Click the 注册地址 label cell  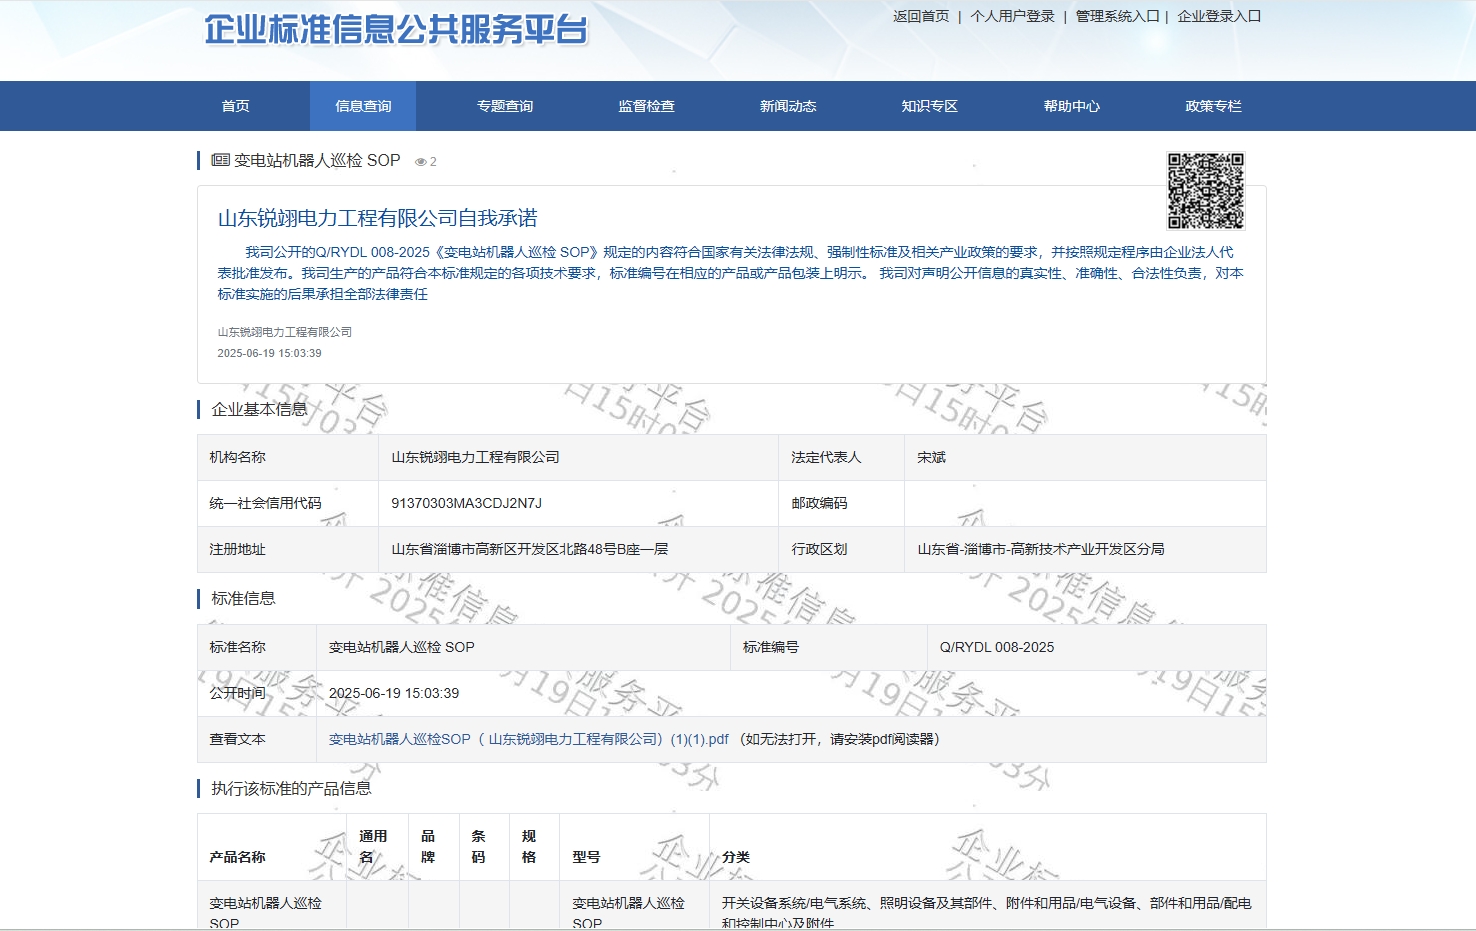click(288, 549)
